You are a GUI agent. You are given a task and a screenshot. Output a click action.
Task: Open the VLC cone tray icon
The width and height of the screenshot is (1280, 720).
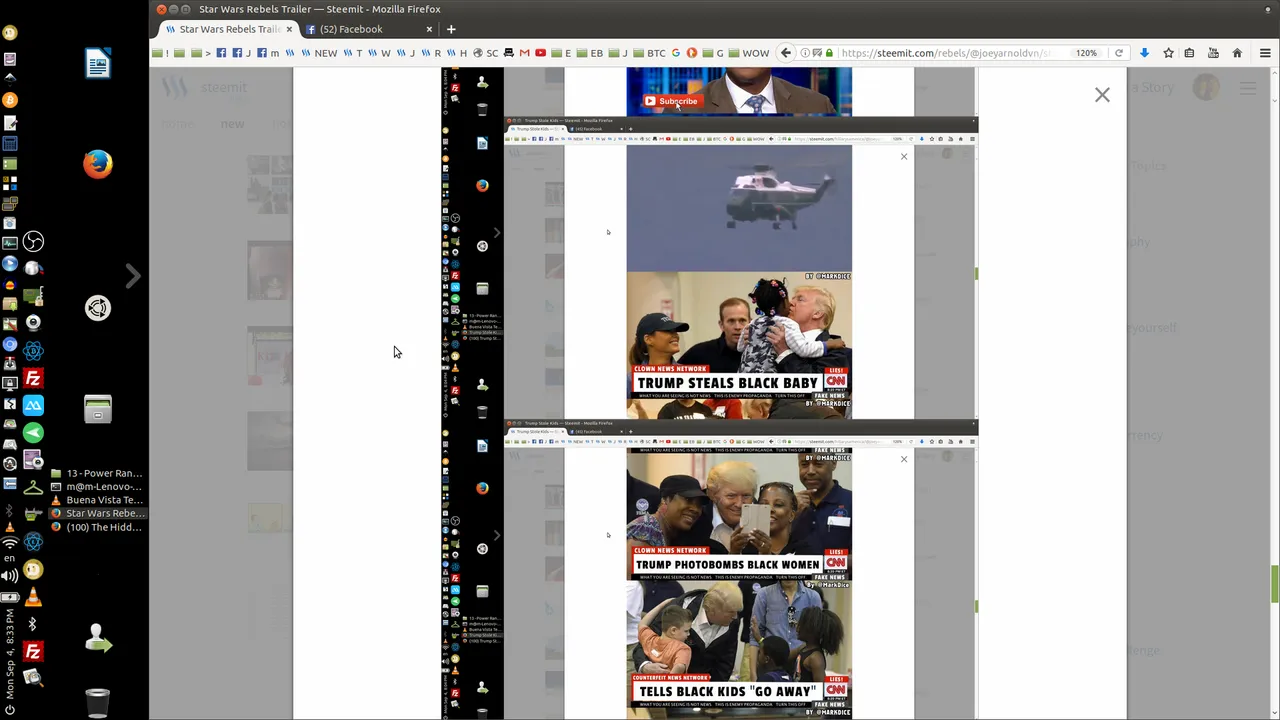[33, 597]
